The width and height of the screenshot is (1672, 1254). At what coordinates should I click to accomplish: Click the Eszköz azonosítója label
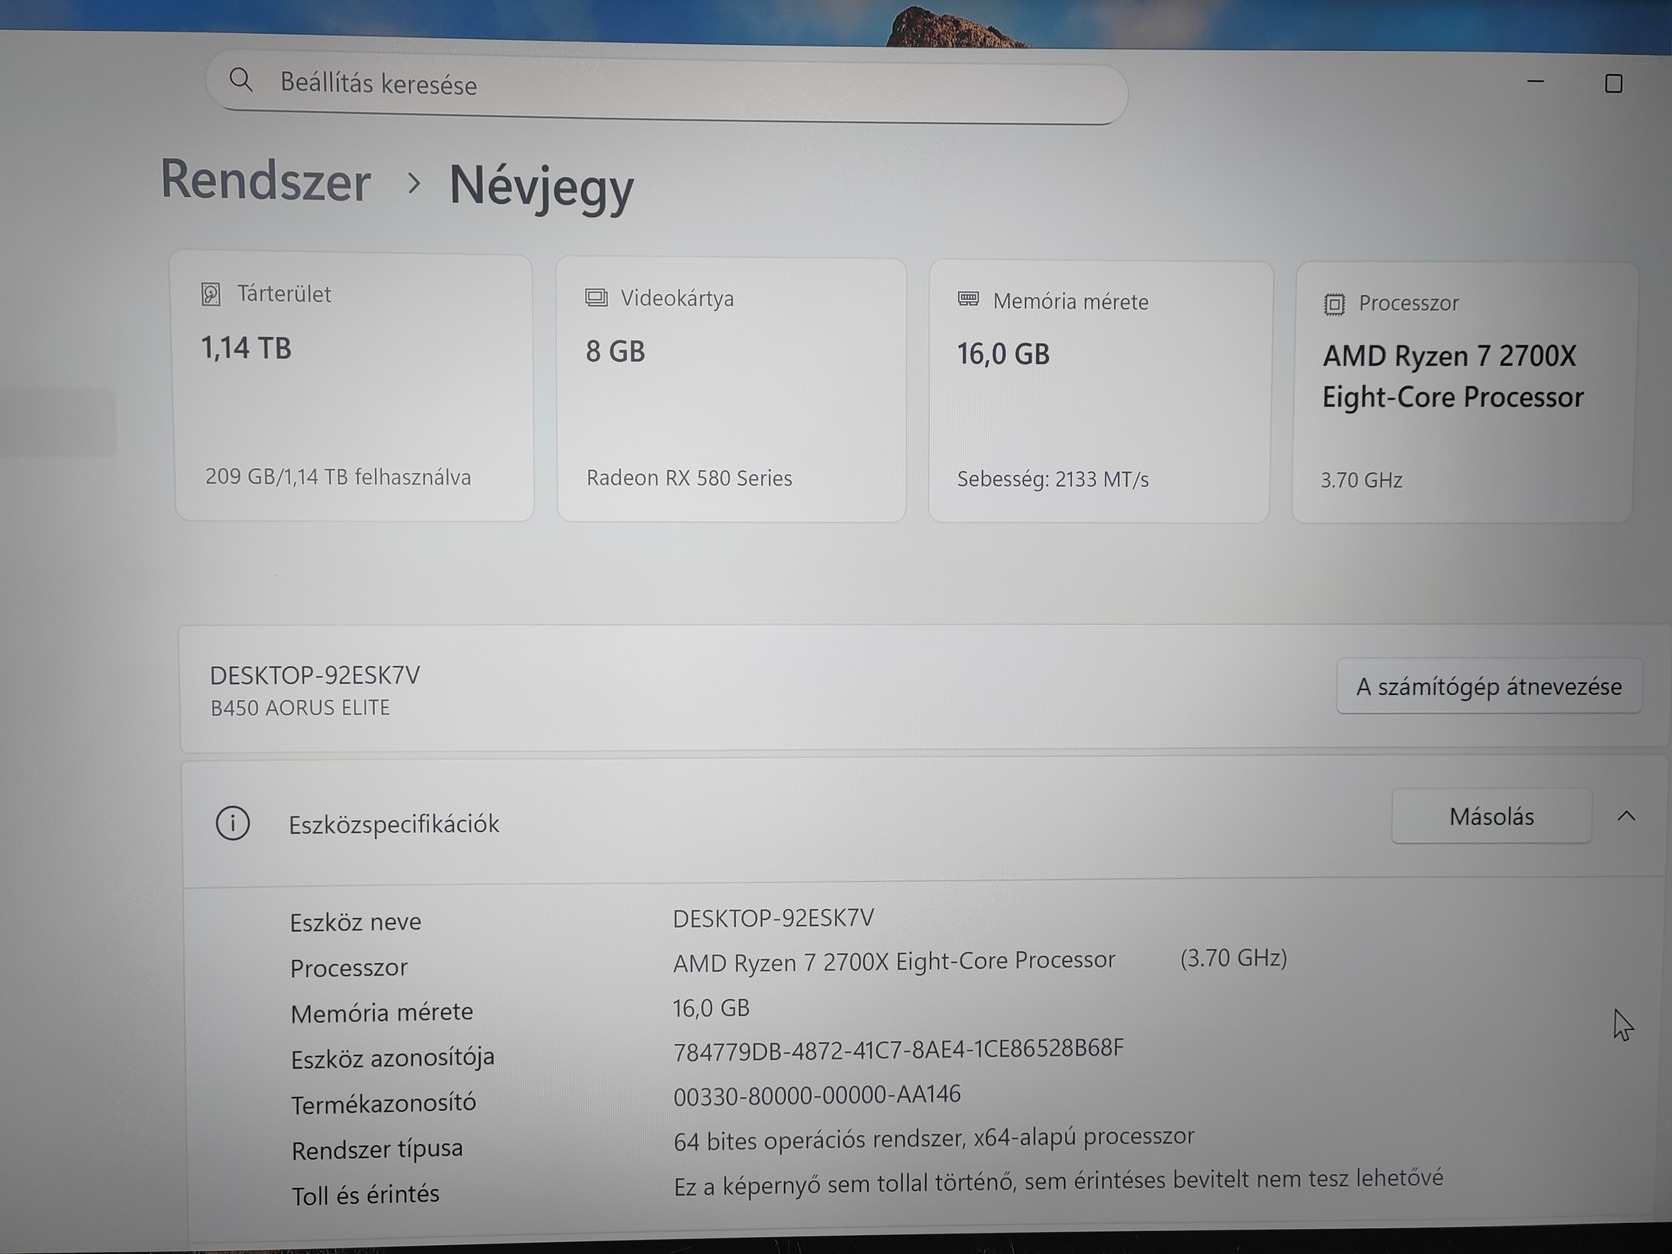click(393, 1058)
